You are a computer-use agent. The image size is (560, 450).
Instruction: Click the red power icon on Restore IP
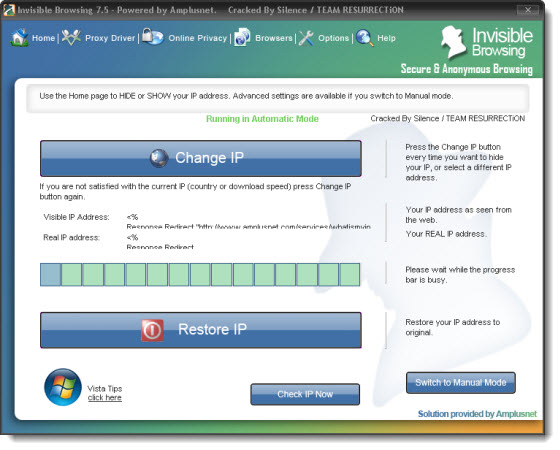pos(152,330)
